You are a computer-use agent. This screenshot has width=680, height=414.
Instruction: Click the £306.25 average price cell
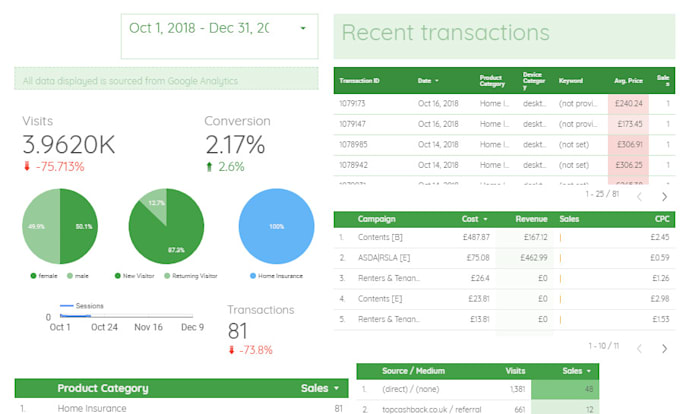[x=628, y=165]
